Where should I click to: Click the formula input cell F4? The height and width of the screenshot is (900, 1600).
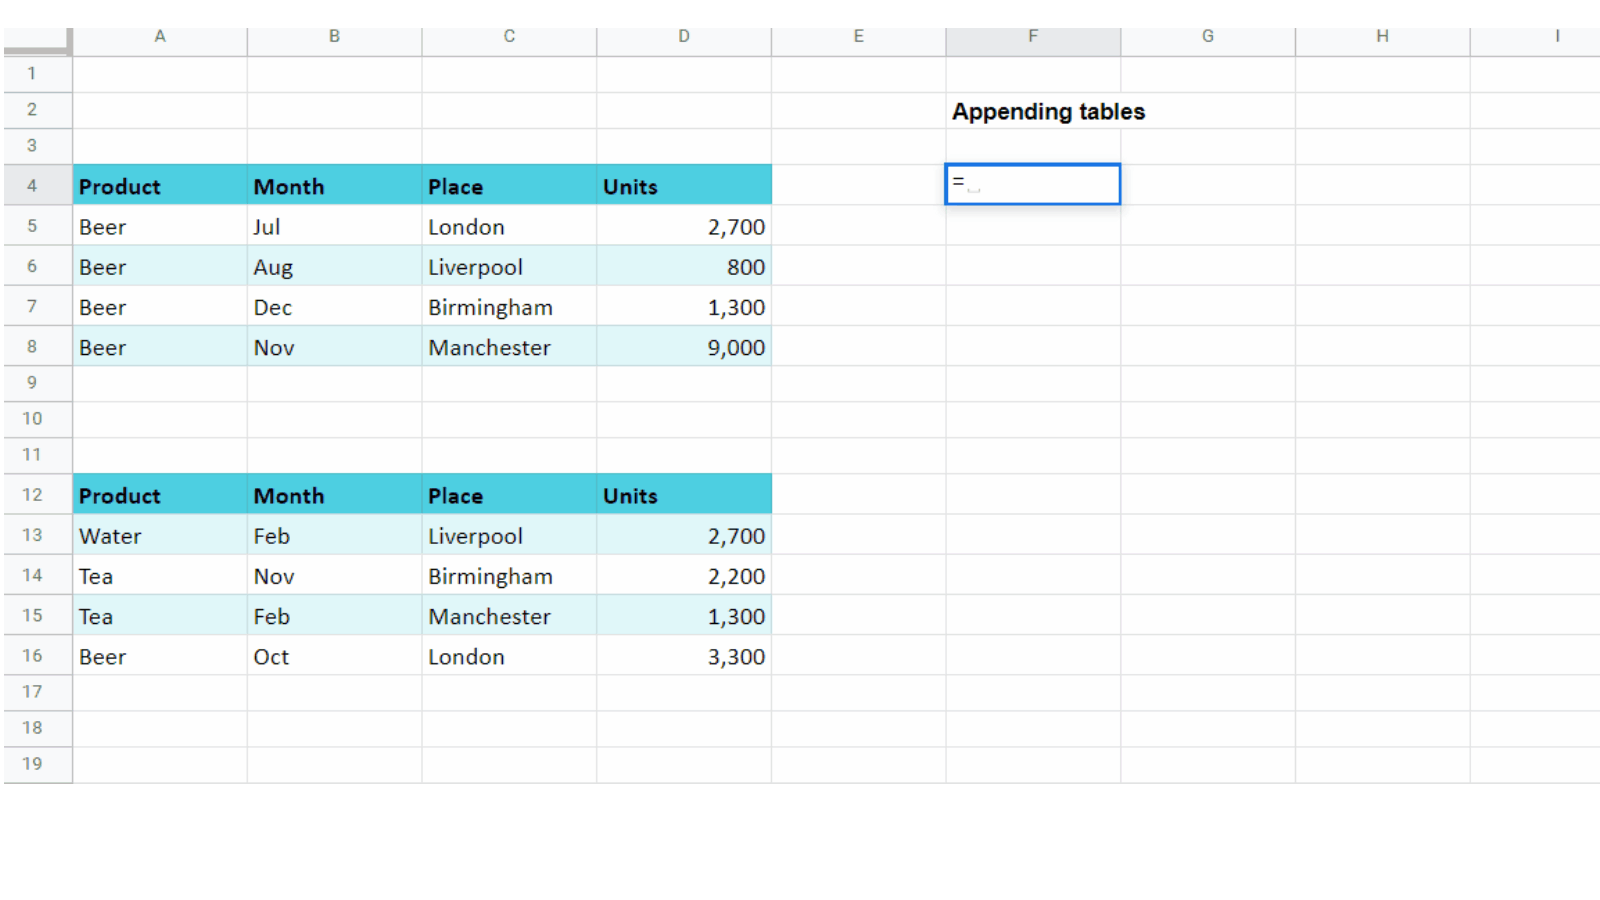pos(1032,184)
